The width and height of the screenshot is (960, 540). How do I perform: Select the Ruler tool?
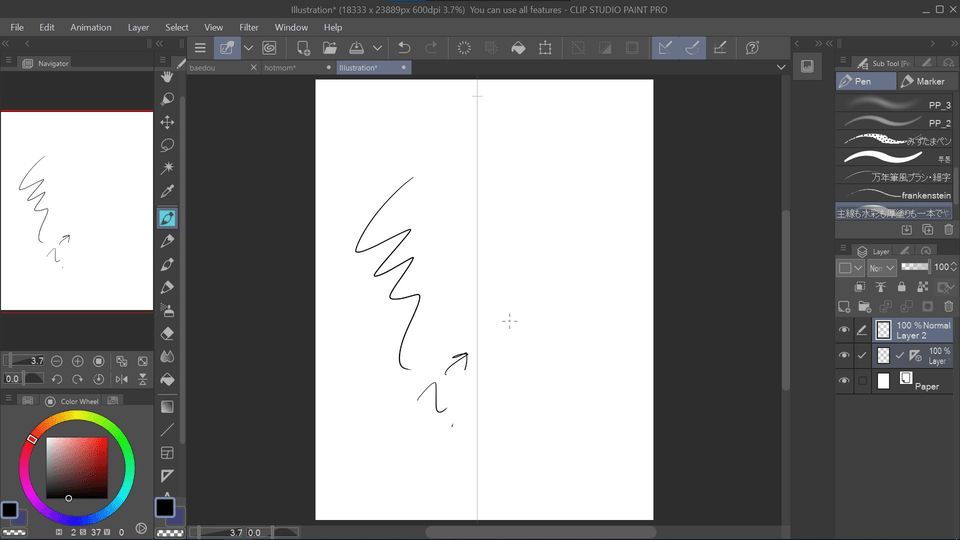[x=167, y=476]
